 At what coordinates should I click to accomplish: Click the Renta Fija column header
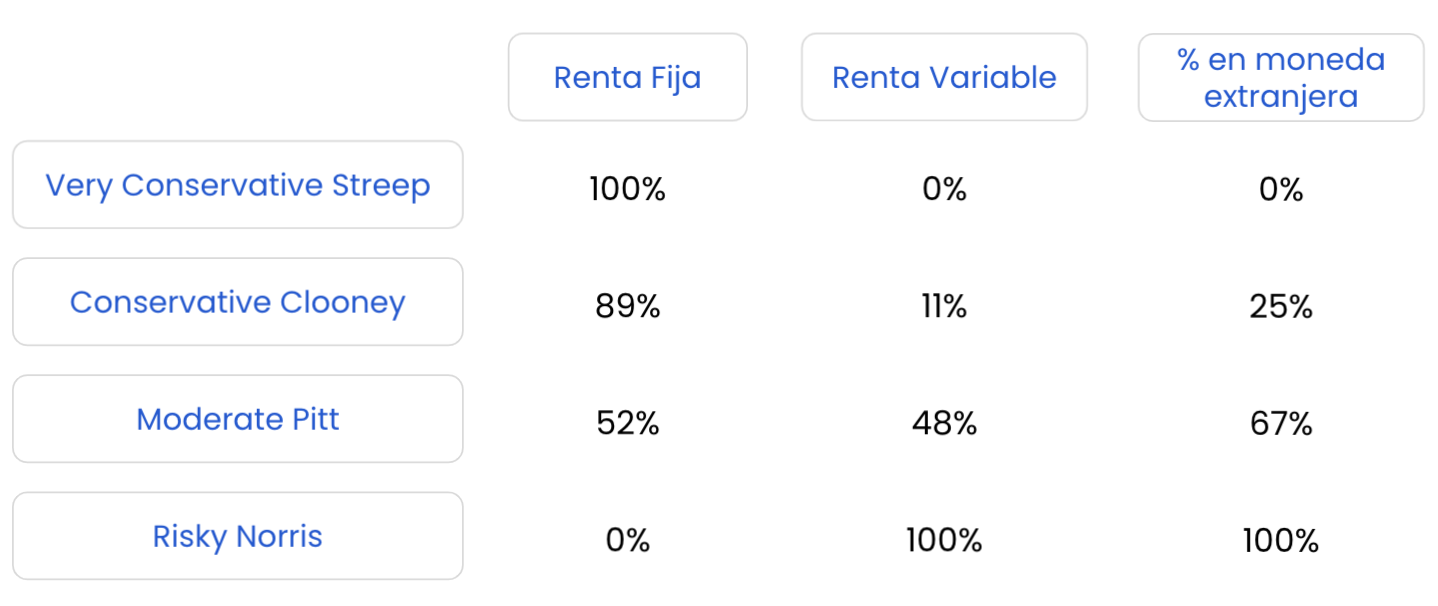click(x=627, y=78)
